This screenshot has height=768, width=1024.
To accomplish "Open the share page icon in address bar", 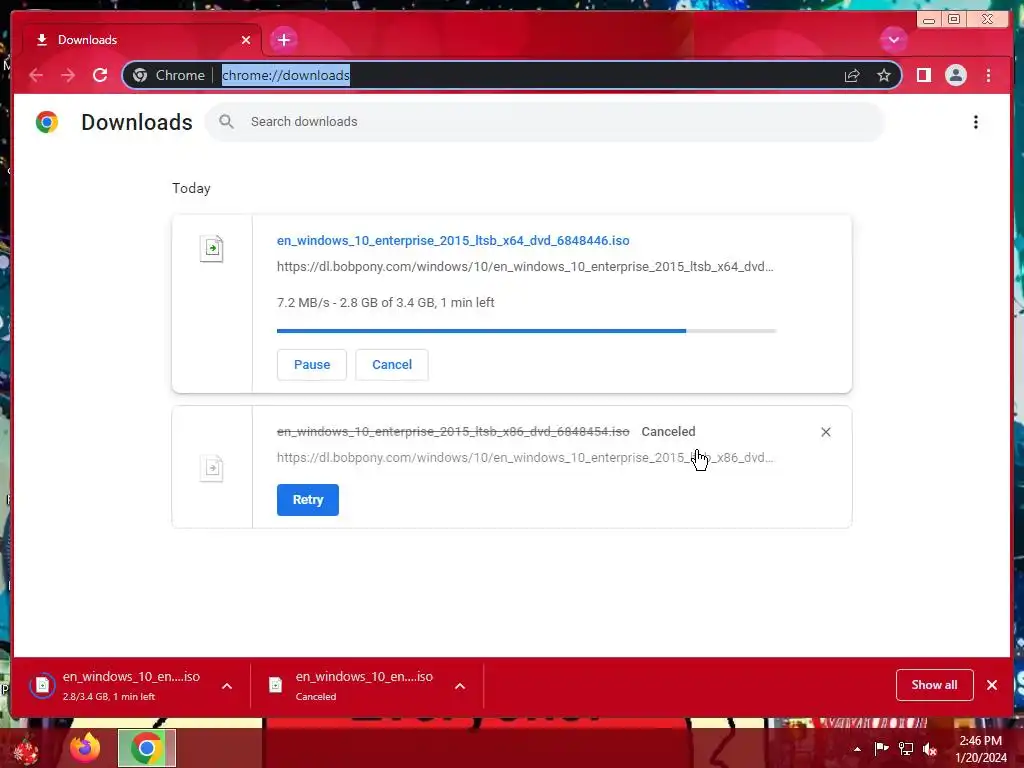I will click(852, 76).
